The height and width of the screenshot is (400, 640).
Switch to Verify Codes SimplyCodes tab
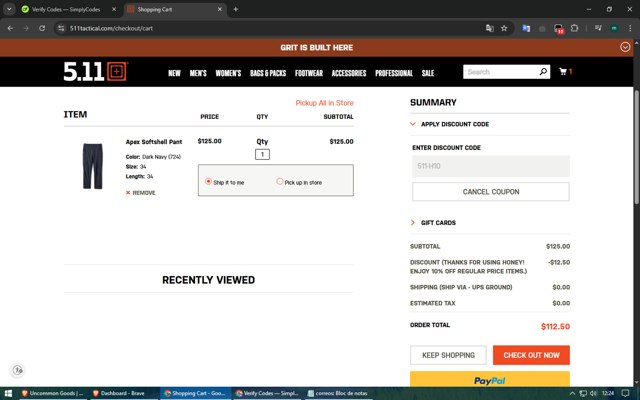(65, 9)
